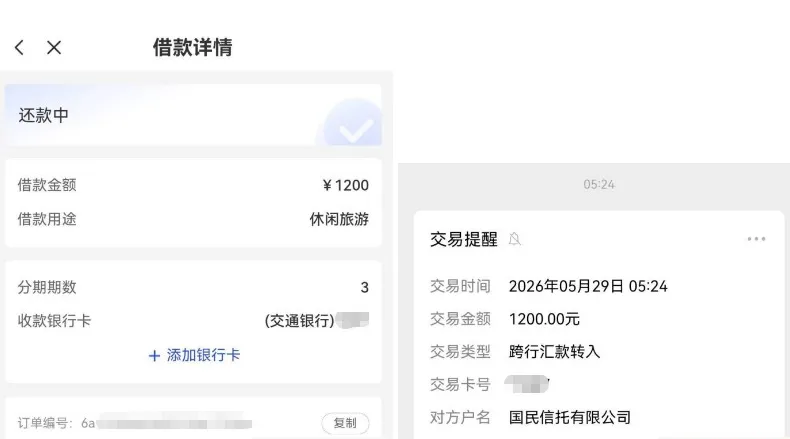Viewport: 790px width, 439px height.
Task: Tap the 对方户名 label
Action: 460,417
